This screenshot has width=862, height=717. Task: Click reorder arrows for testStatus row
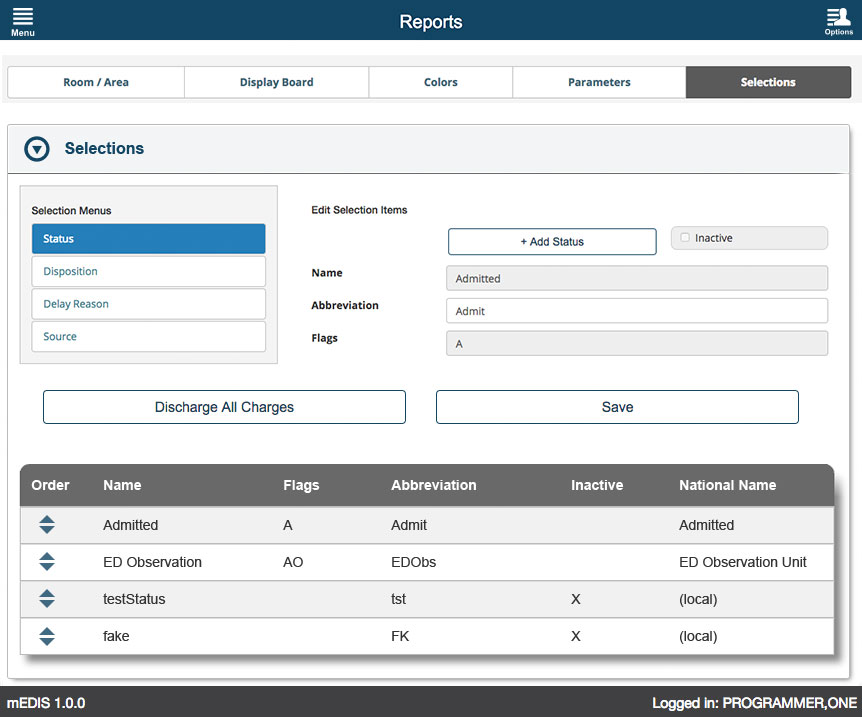point(47,598)
